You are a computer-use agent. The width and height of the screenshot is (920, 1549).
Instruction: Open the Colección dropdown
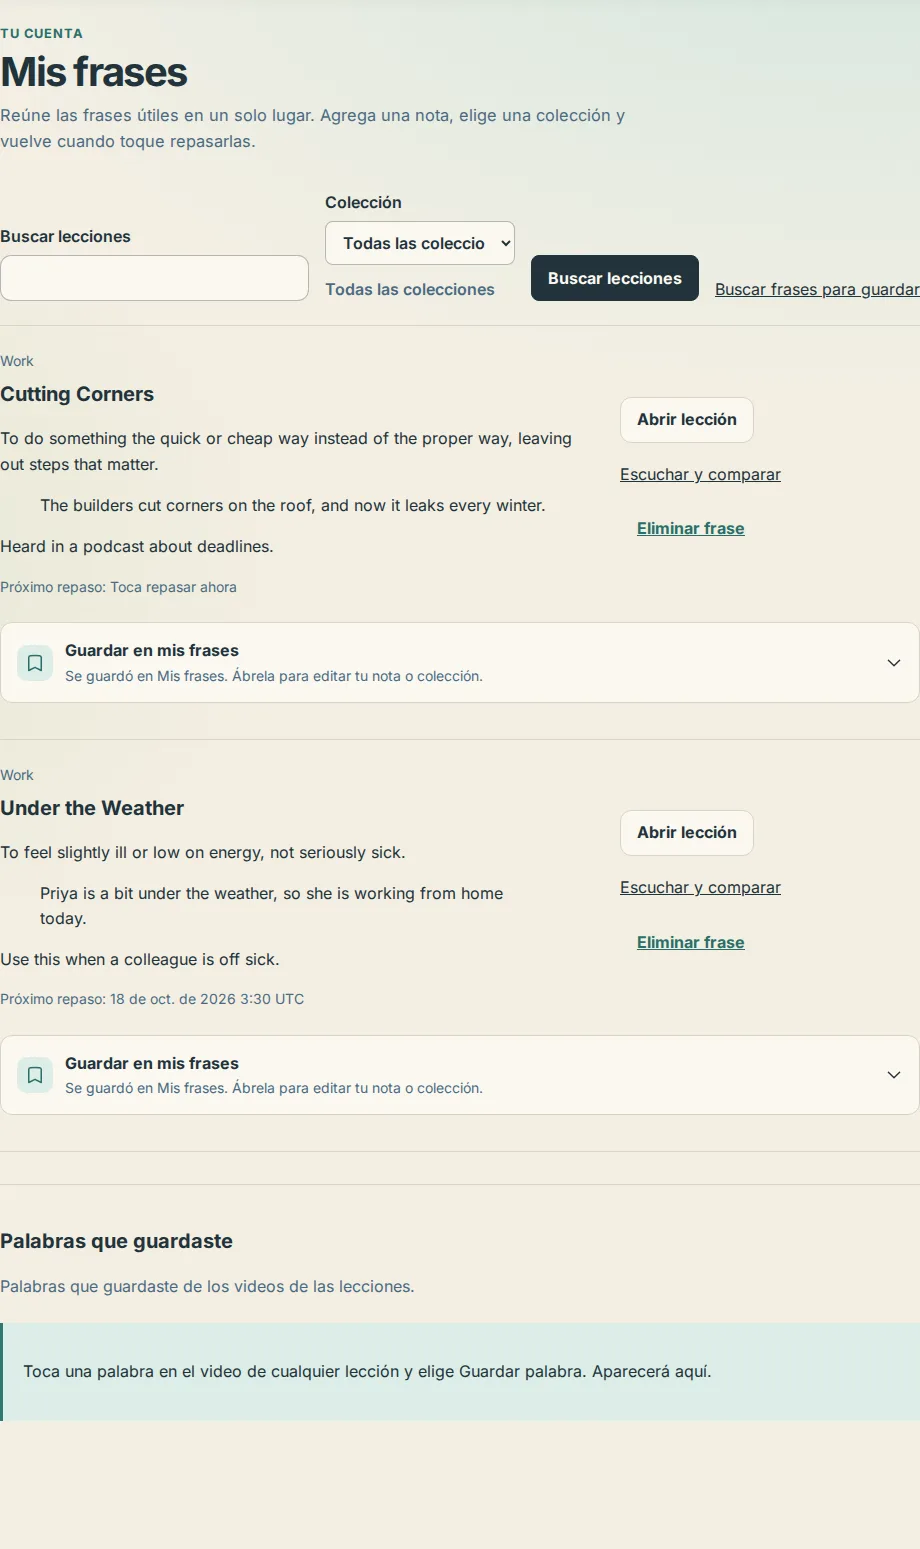tap(420, 243)
